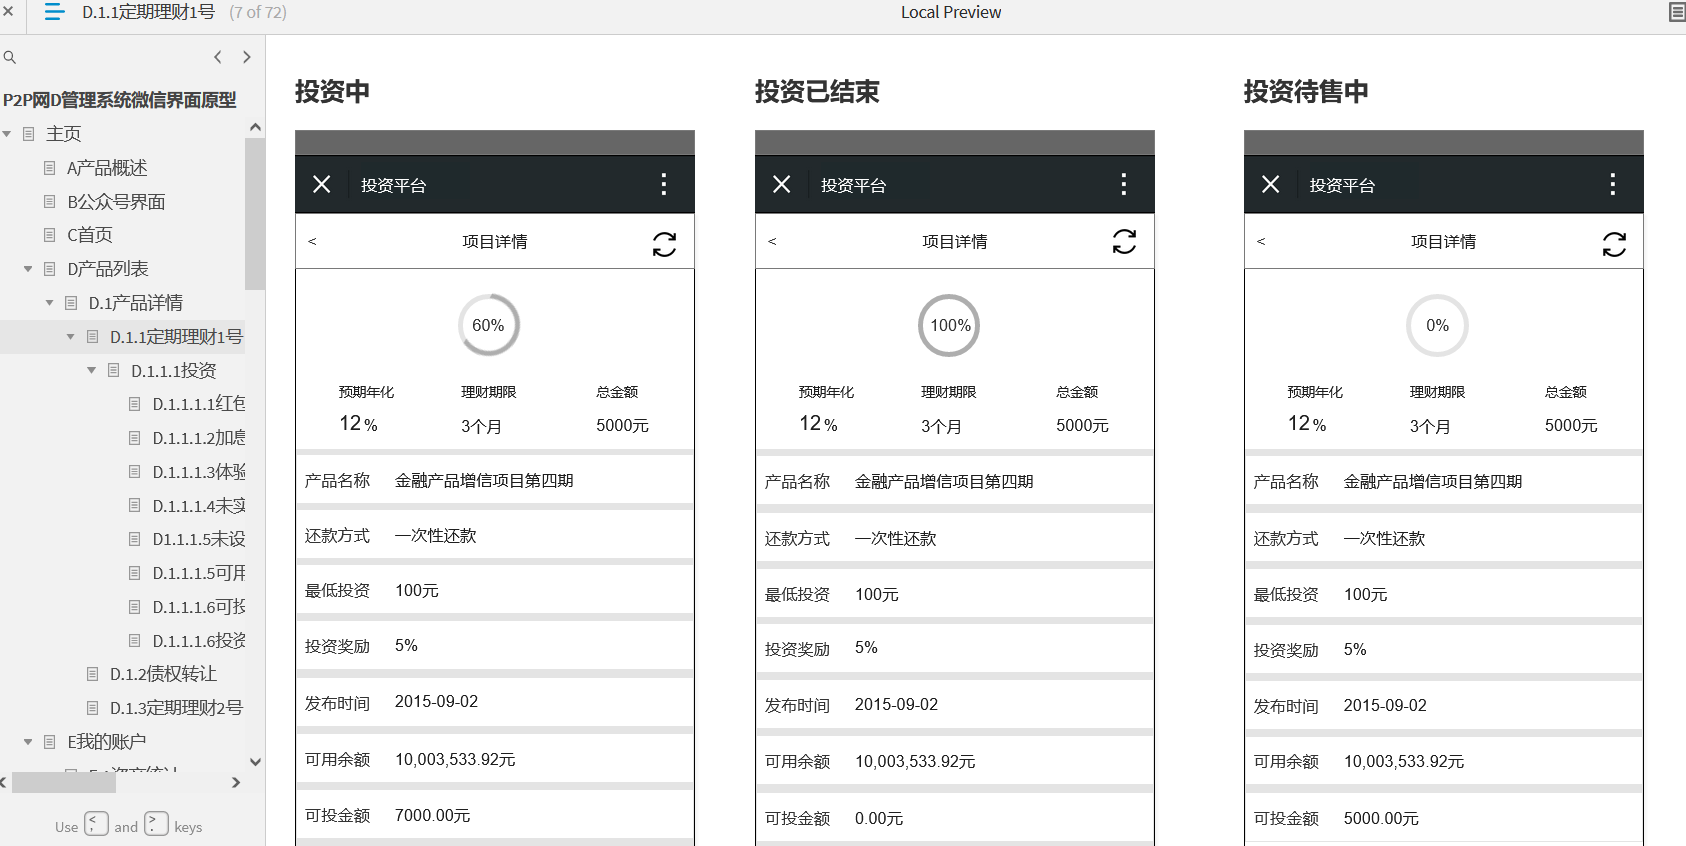Go to previous page with left chevron
This screenshot has height=846, width=1686.
(x=218, y=57)
